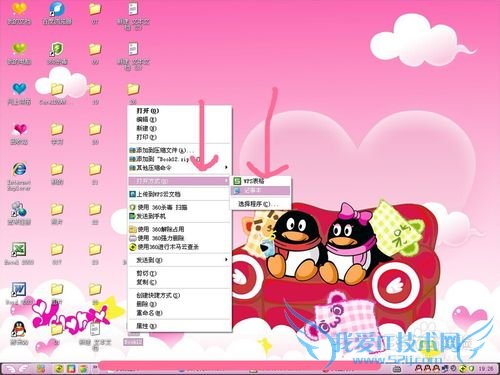
Task: Click the green shield tray icon
Action: click(471, 369)
